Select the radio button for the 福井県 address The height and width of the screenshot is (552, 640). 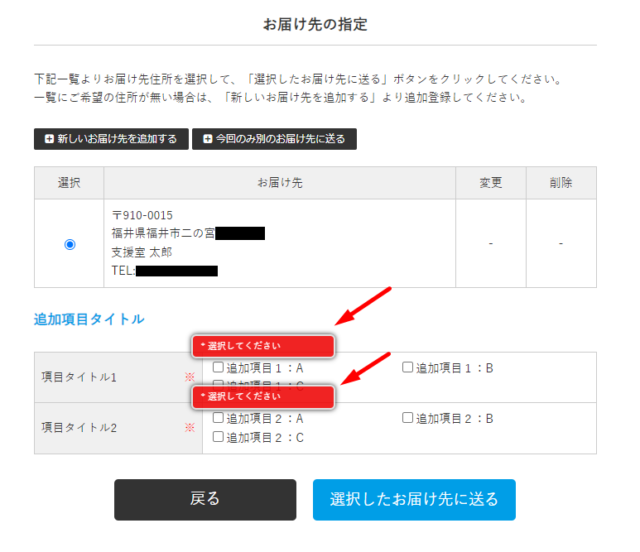click(69, 244)
